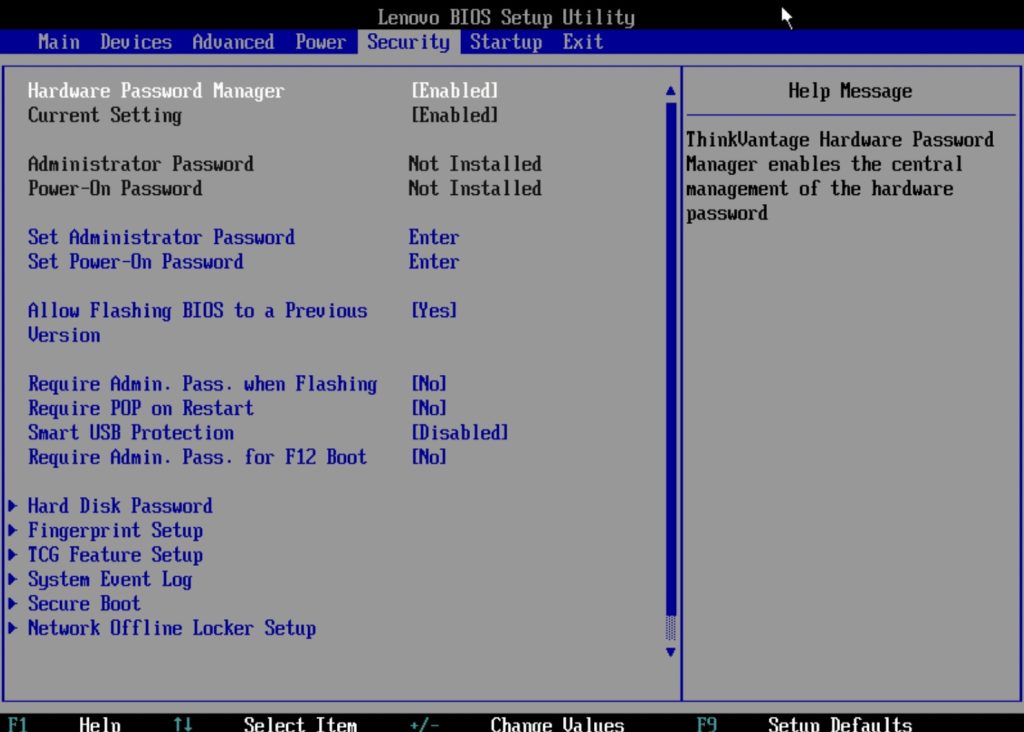1024x732 pixels.
Task: Select Set Administrator Password option
Action: (161, 237)
